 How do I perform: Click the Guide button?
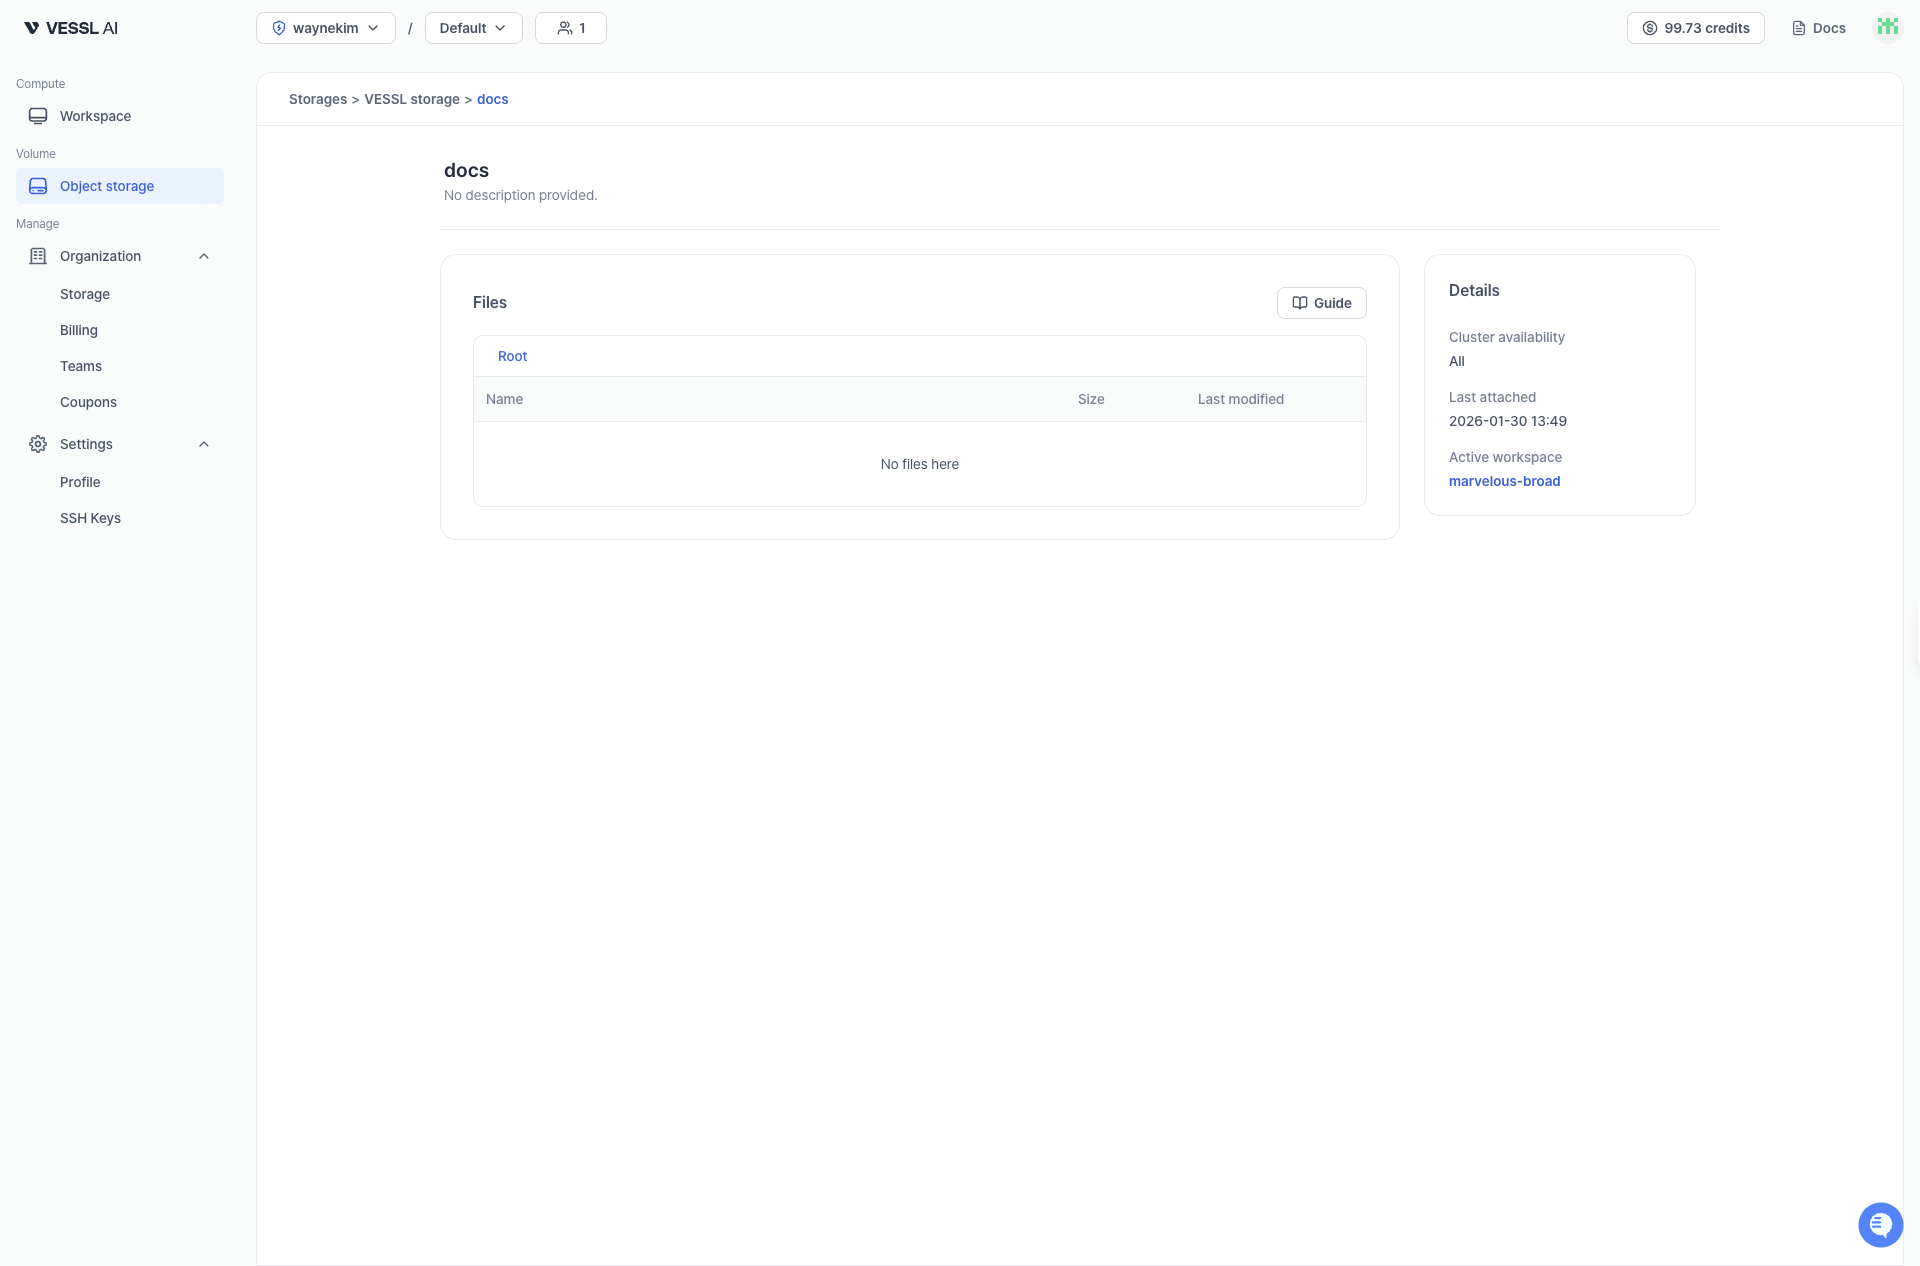[x=1321, y=303]
